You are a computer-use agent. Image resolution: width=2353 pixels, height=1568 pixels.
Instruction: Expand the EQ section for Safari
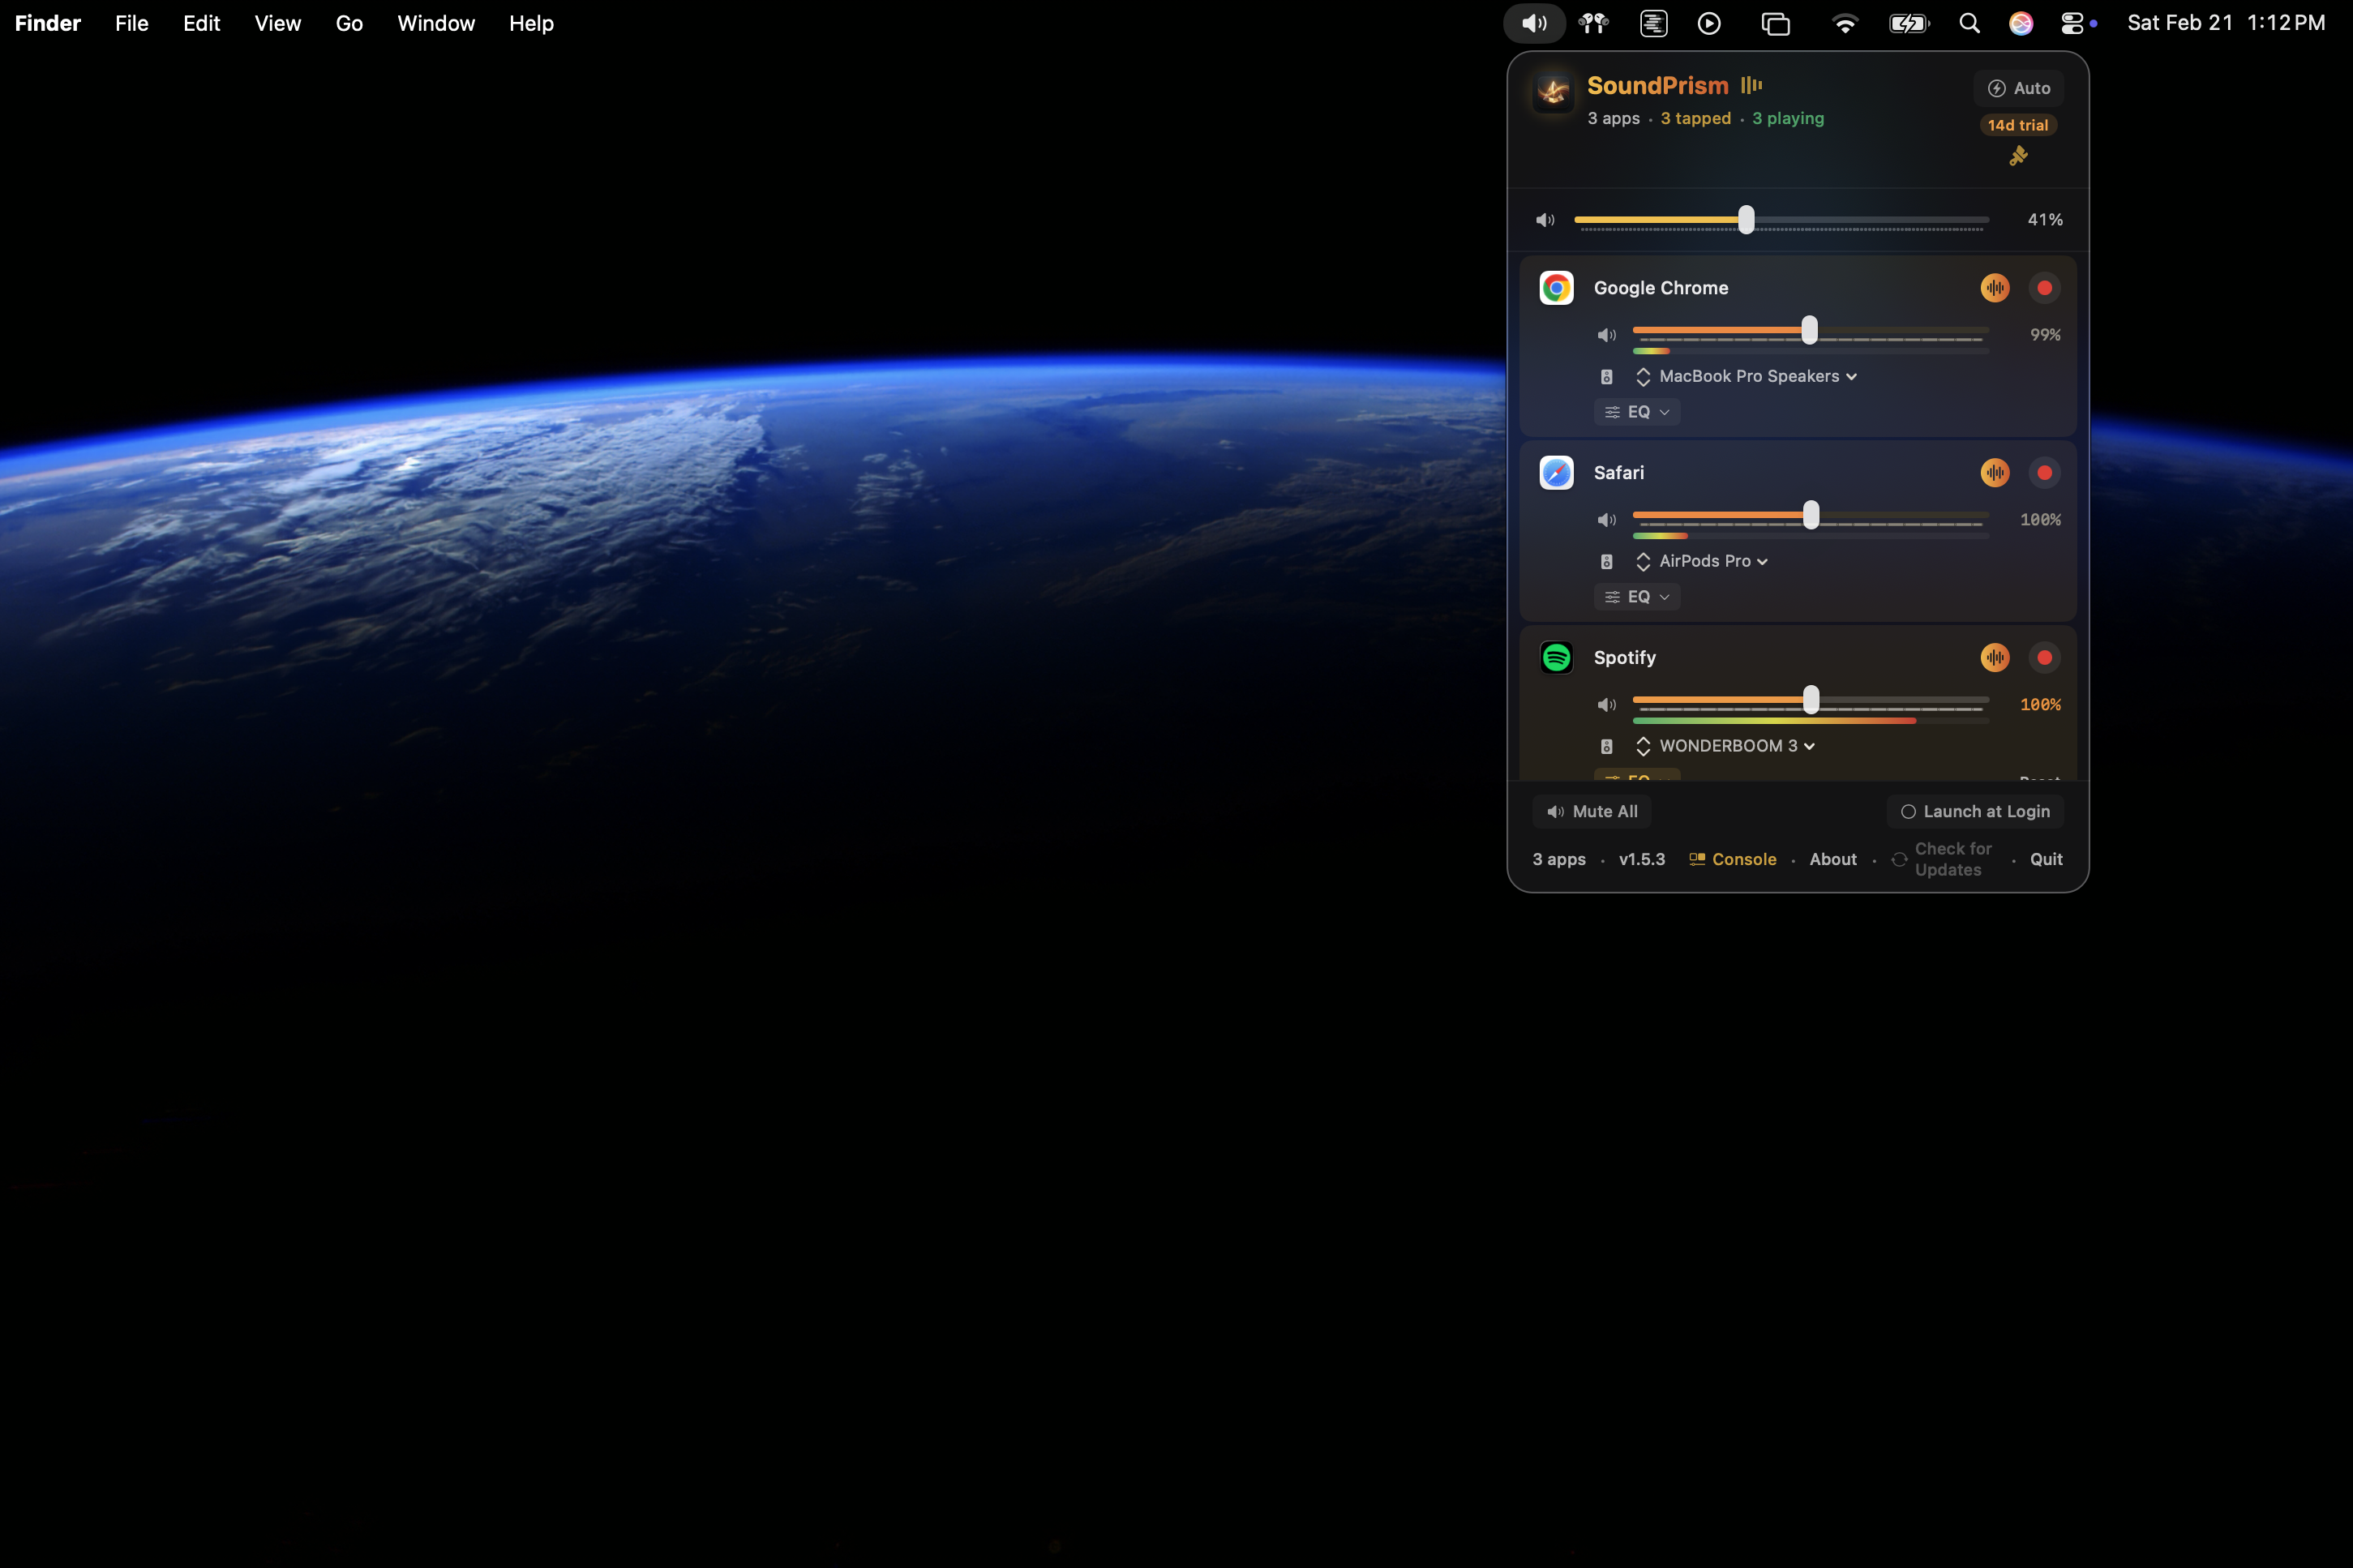[x=1635, y=596]
